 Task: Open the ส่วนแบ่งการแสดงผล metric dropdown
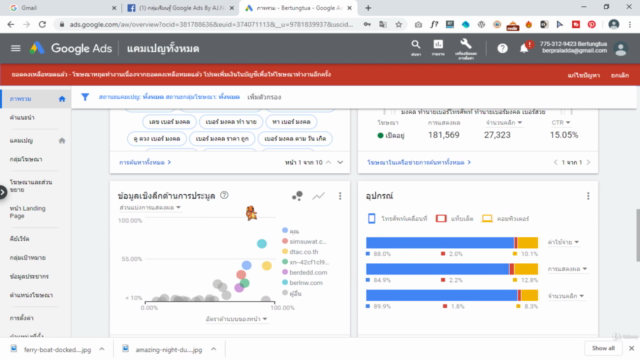click(150, 208)
